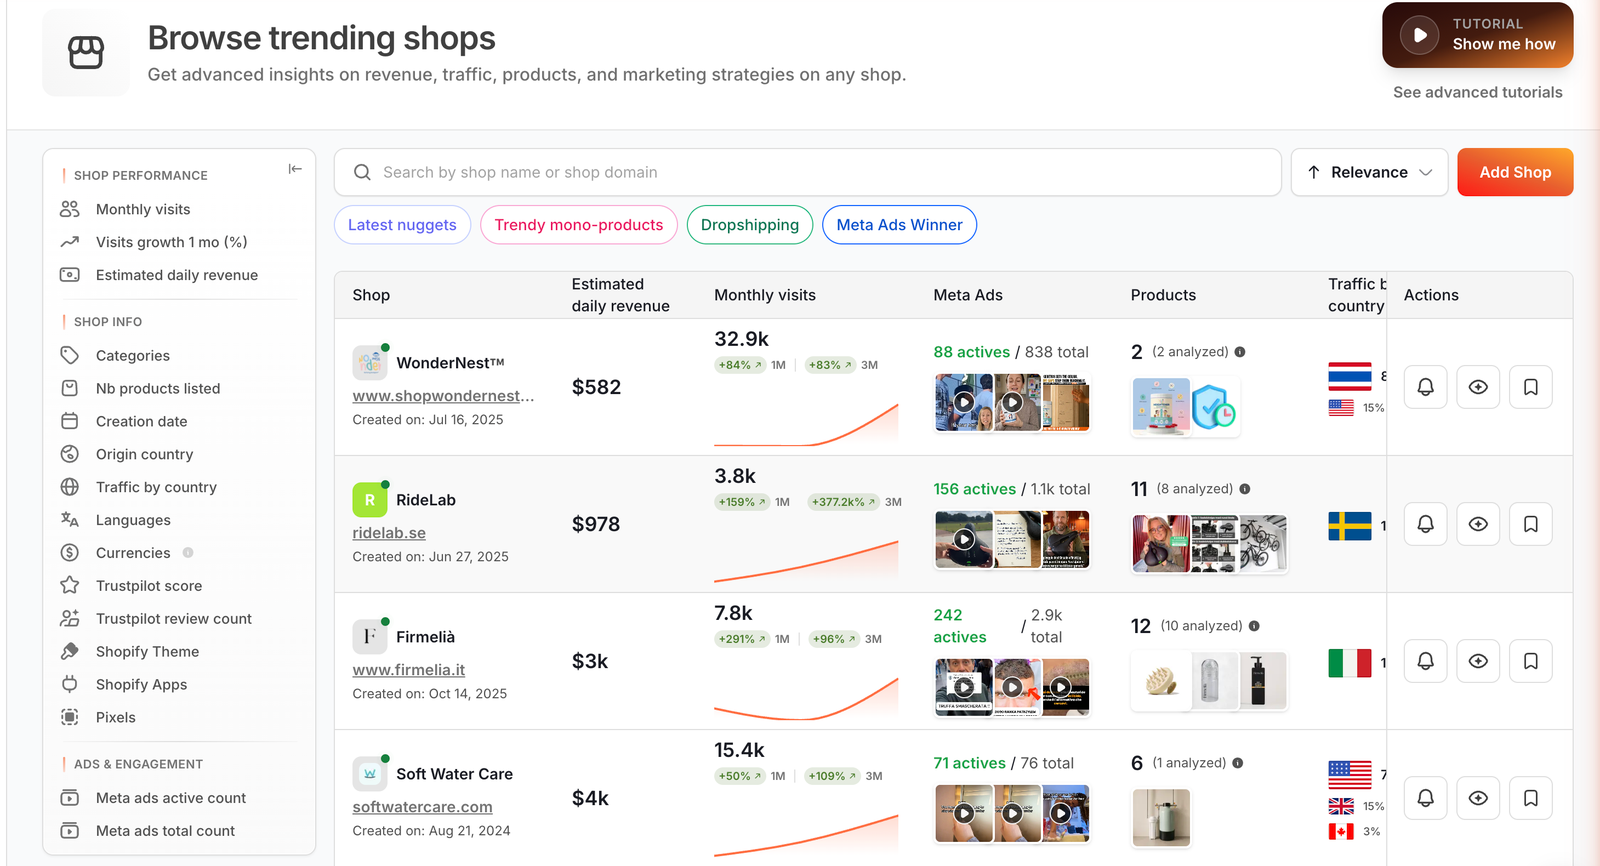
Task: Select the Latest nuggets preset tab
Action: coord(402,225)
